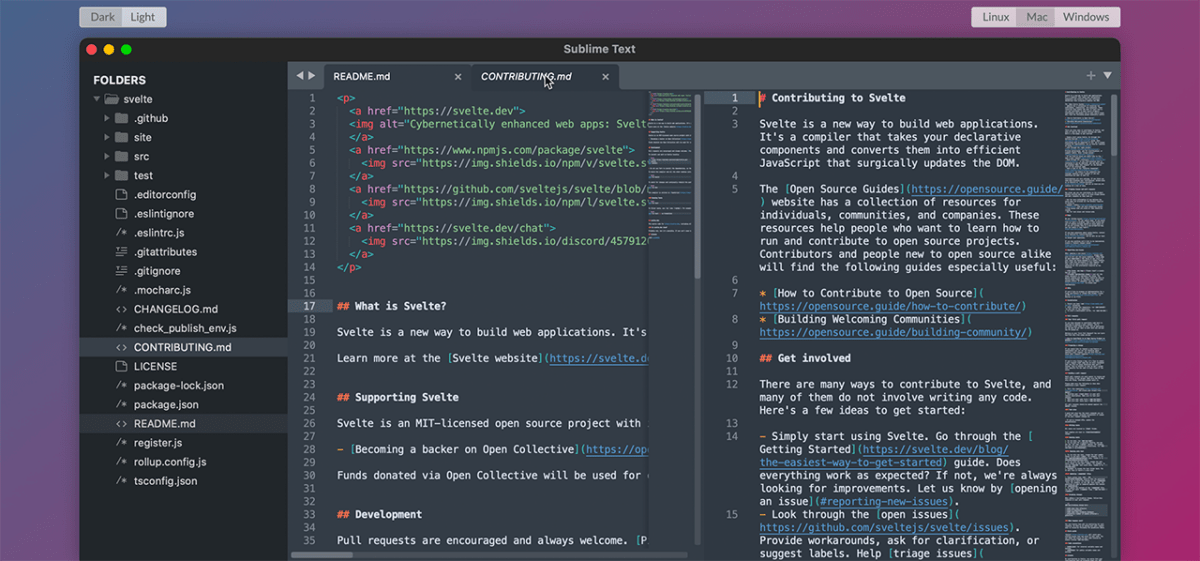
Task: Go to previous tab with left arrow
Action: (299, 76)
